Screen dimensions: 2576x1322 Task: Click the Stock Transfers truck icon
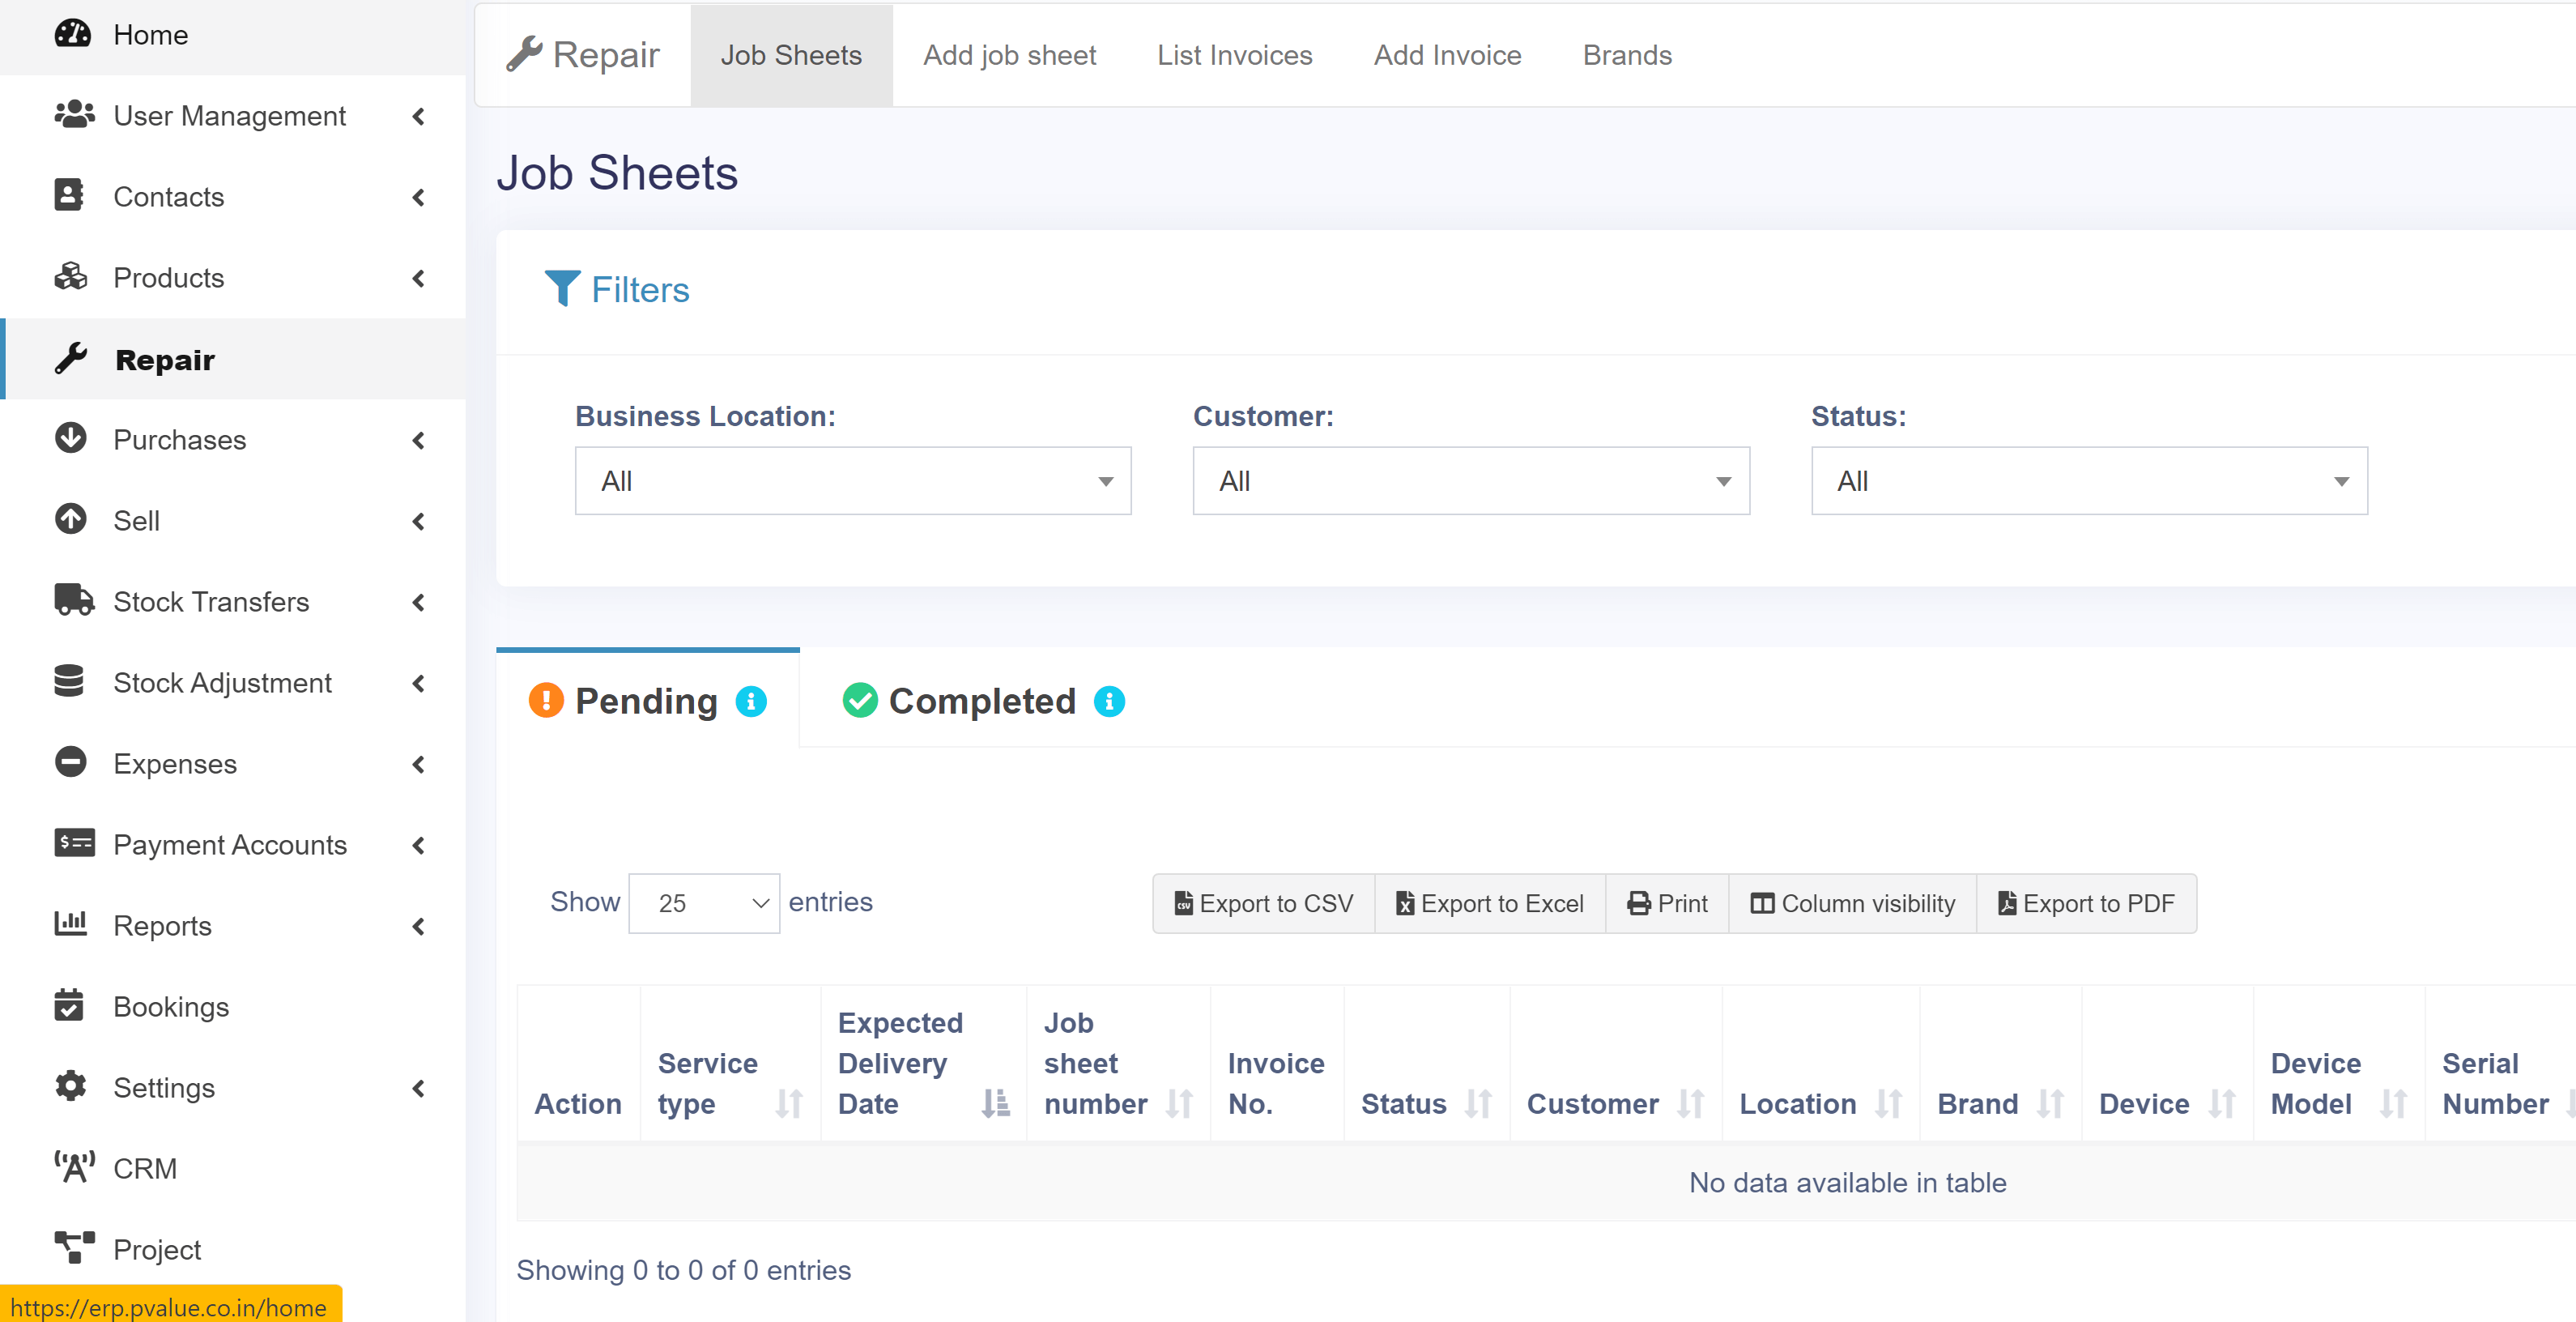click(73, 600)
